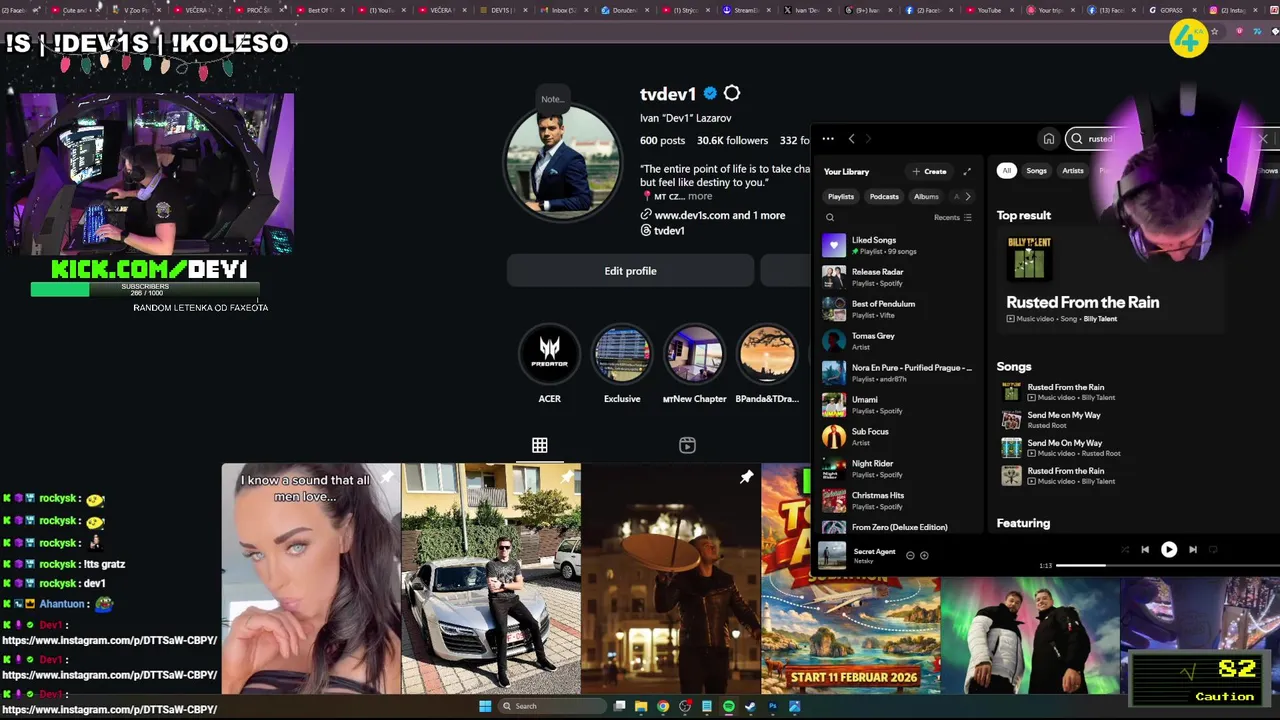The height and width of the screenshot is (720, 1280).
Task: Open Instagram profile settings gear
Action: (x=732, y=93)
